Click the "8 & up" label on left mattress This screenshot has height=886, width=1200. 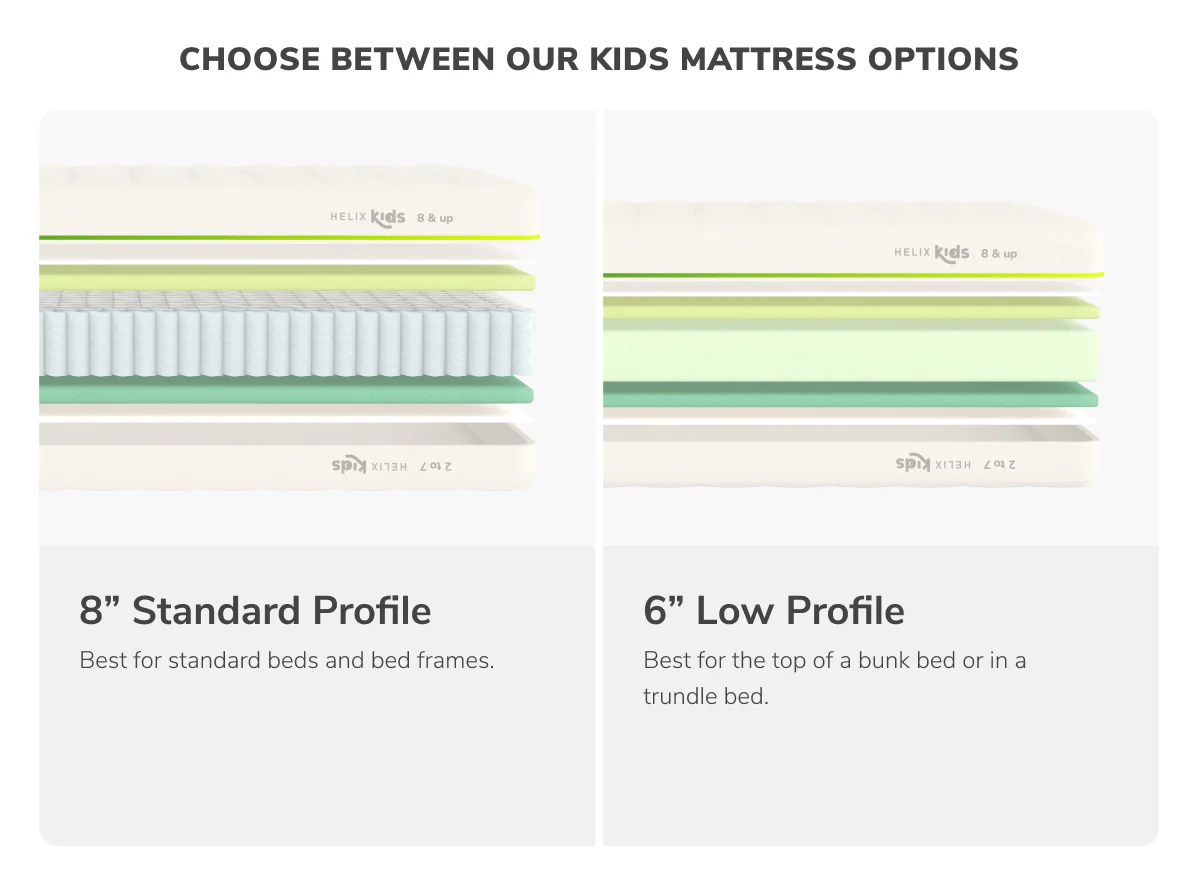click(x=434, y=218)
